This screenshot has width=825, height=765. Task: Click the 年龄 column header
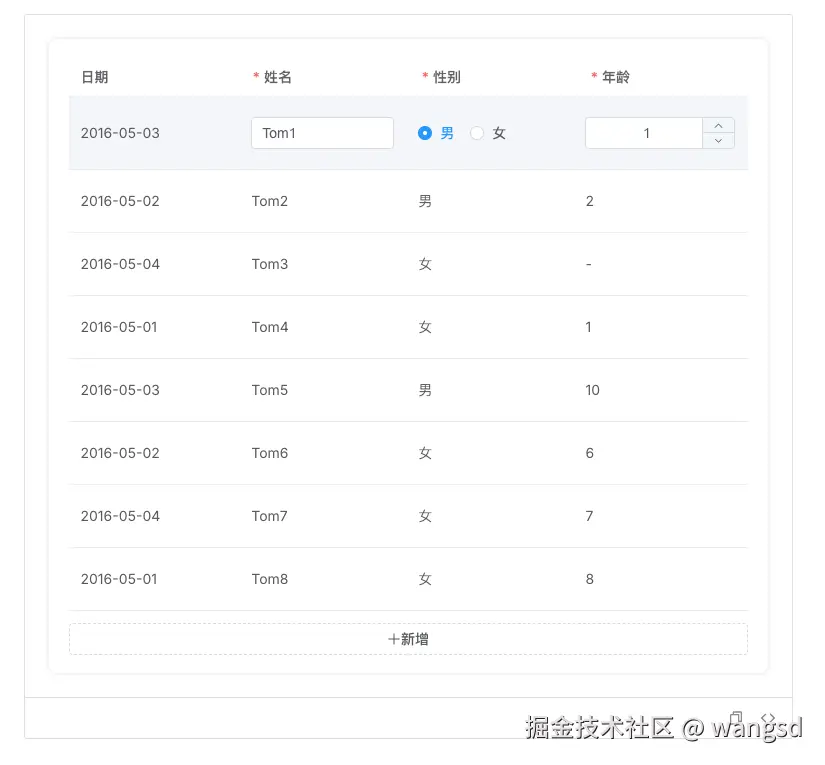coord(616,77)
